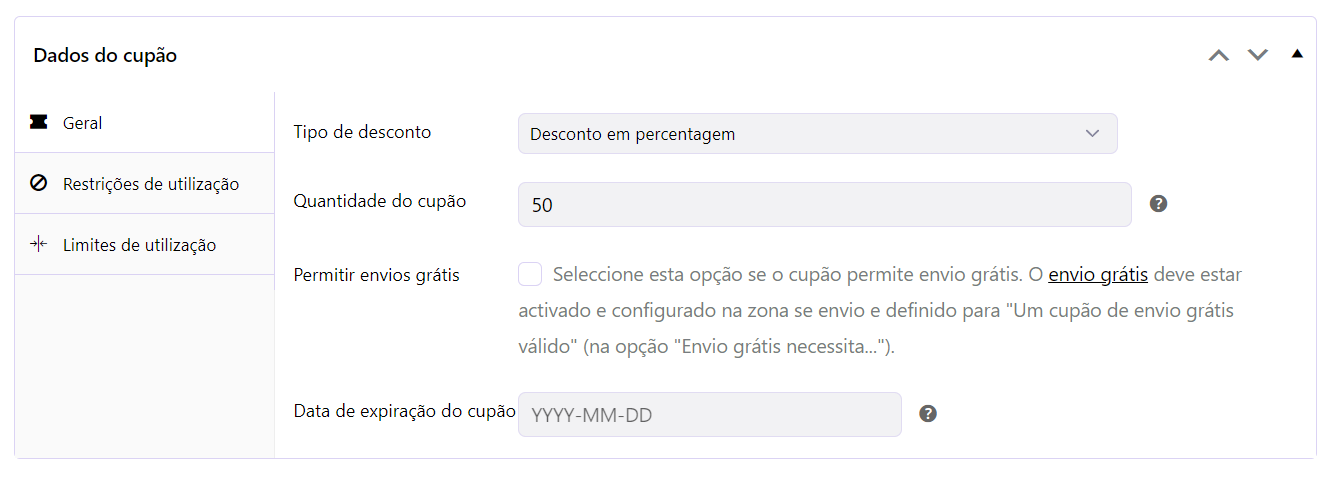Click the YYYY-MM-DD expiration date field
1339x503 pixels.
[x=709, y=414]
